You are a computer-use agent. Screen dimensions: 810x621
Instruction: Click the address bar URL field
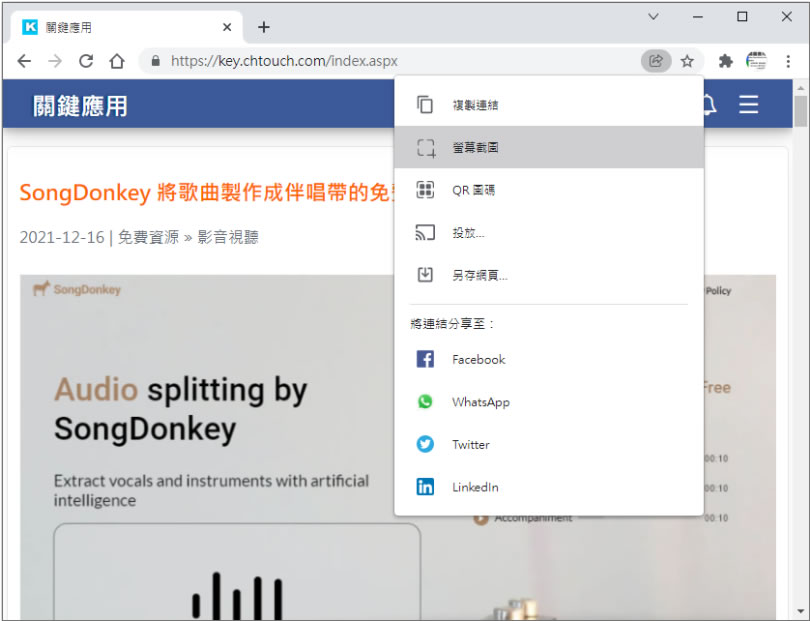400,61
